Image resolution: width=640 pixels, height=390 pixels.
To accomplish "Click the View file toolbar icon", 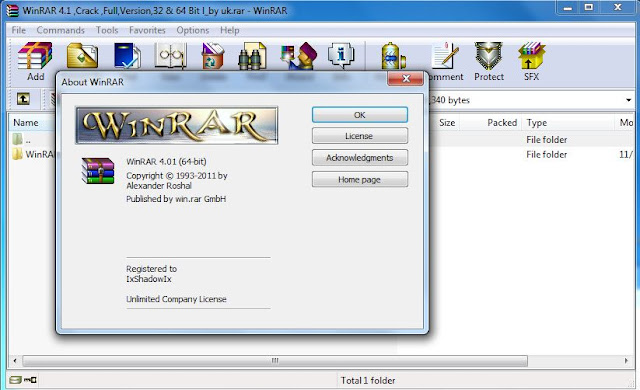I will click(x=171, y=55).
